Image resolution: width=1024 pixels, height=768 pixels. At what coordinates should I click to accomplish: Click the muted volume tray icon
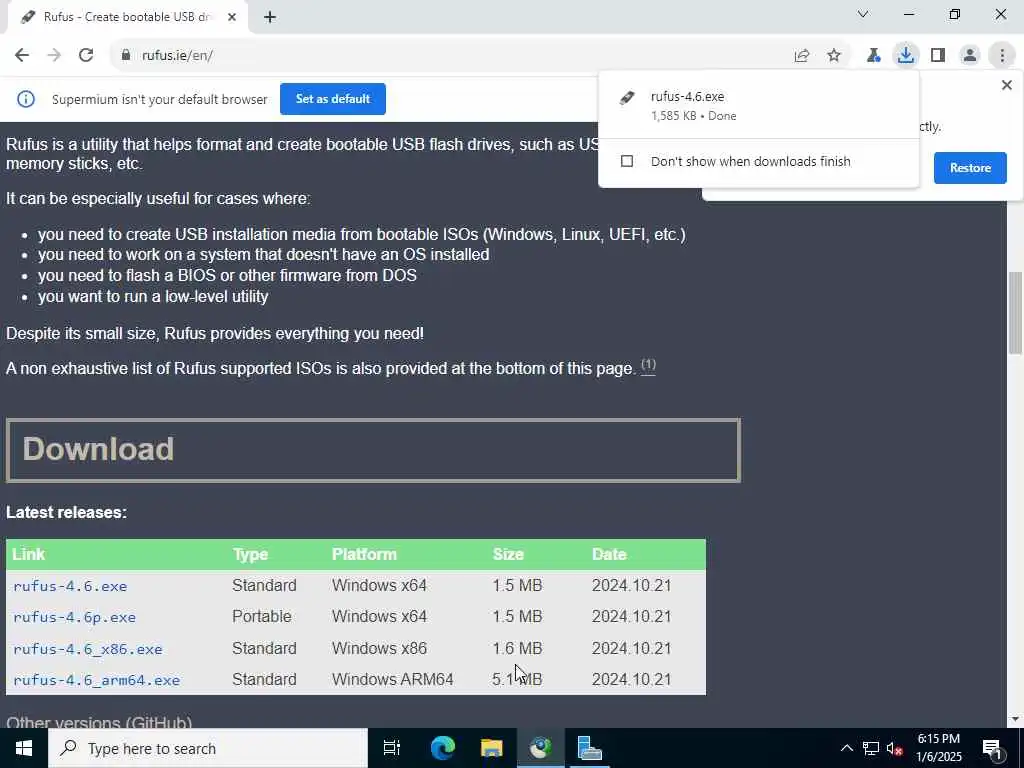895,748
